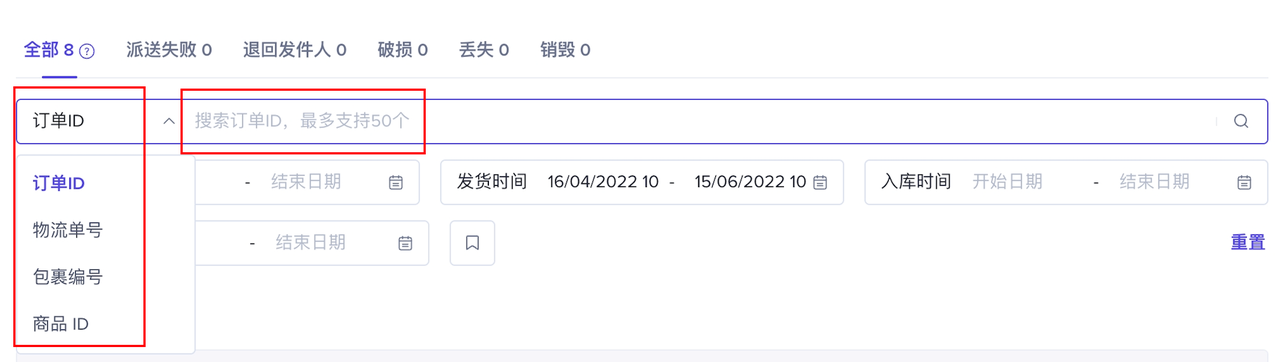Viewport: 1280px width, 362px height.
Task: Click the 重置 reset link
Action: (1248, 243)
